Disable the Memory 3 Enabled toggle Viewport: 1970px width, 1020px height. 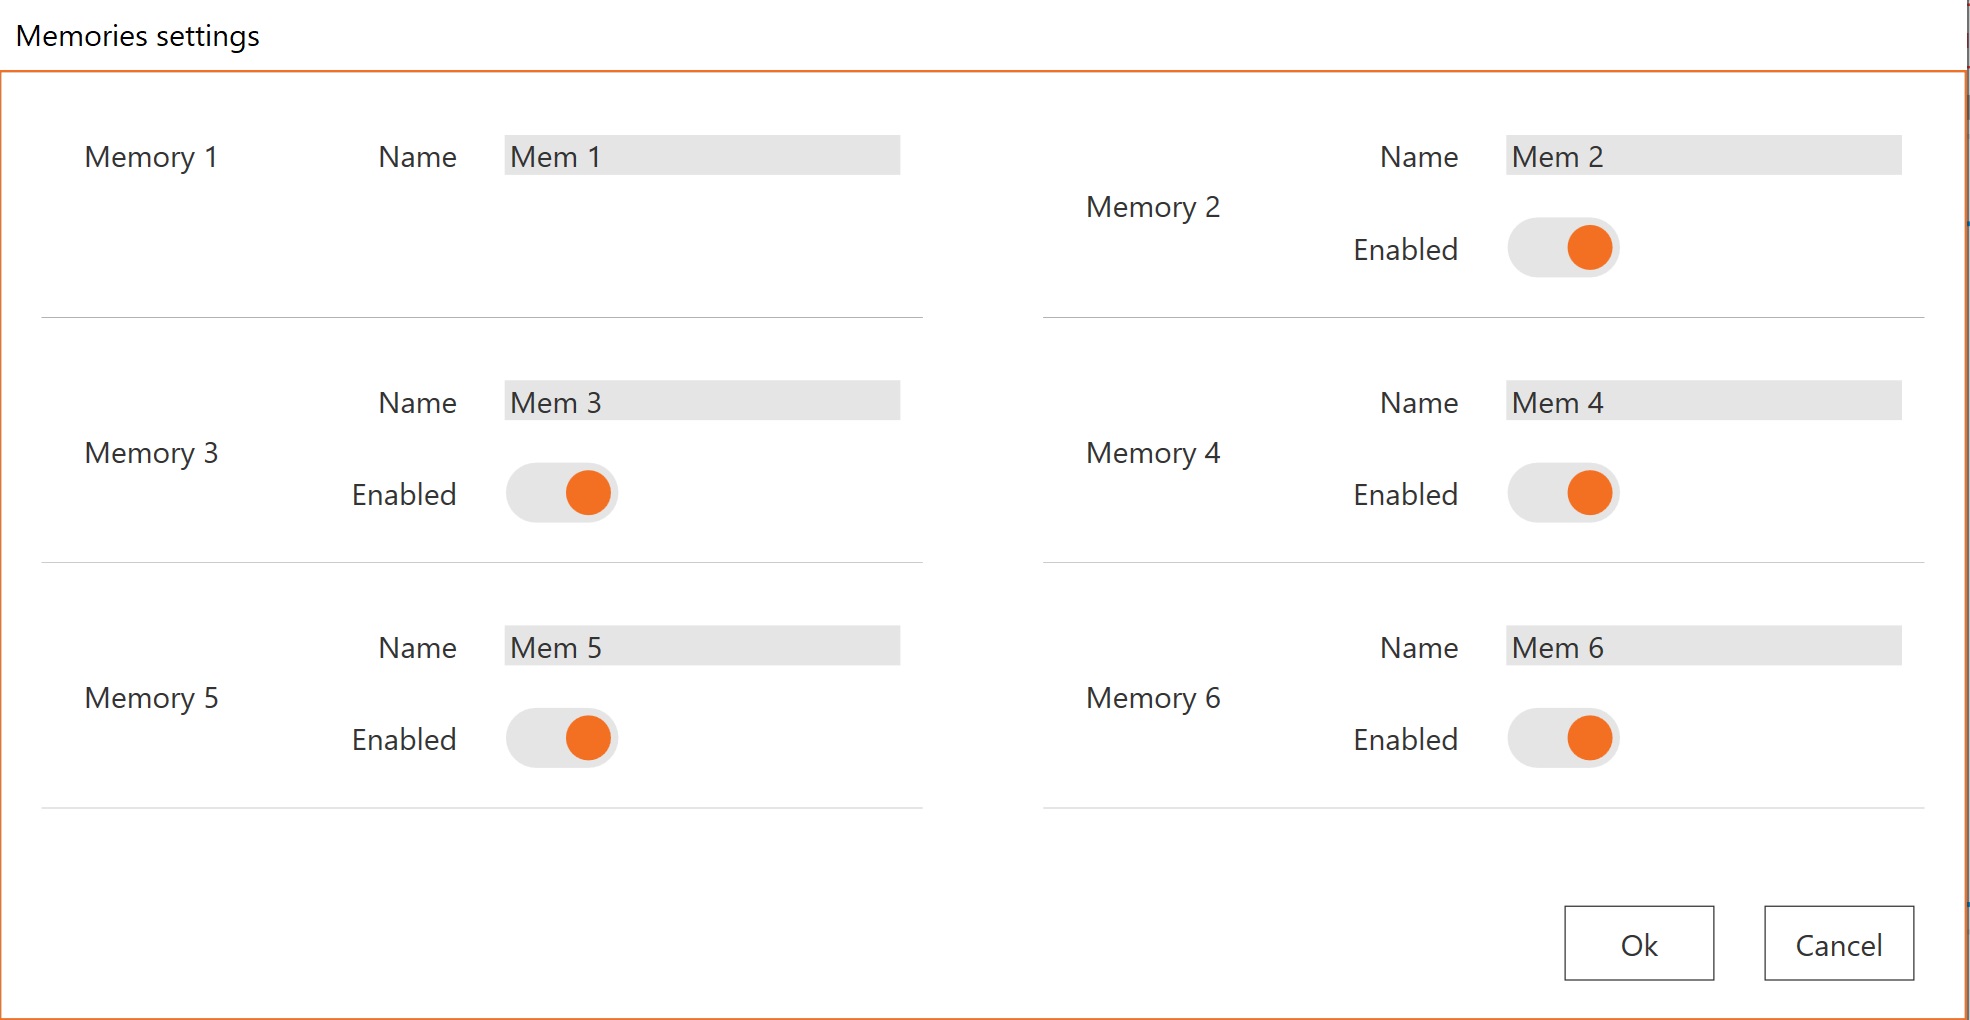(x=561, y=493)
